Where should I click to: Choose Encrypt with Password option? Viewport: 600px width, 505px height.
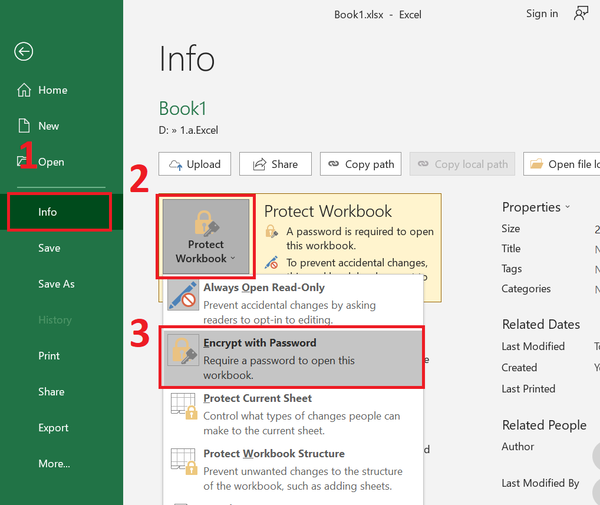point(293,358)
